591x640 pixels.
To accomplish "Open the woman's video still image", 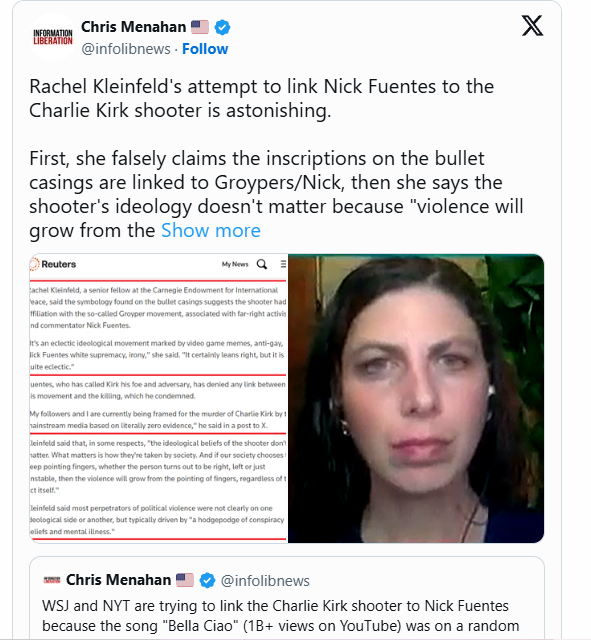I will [416, 398].
